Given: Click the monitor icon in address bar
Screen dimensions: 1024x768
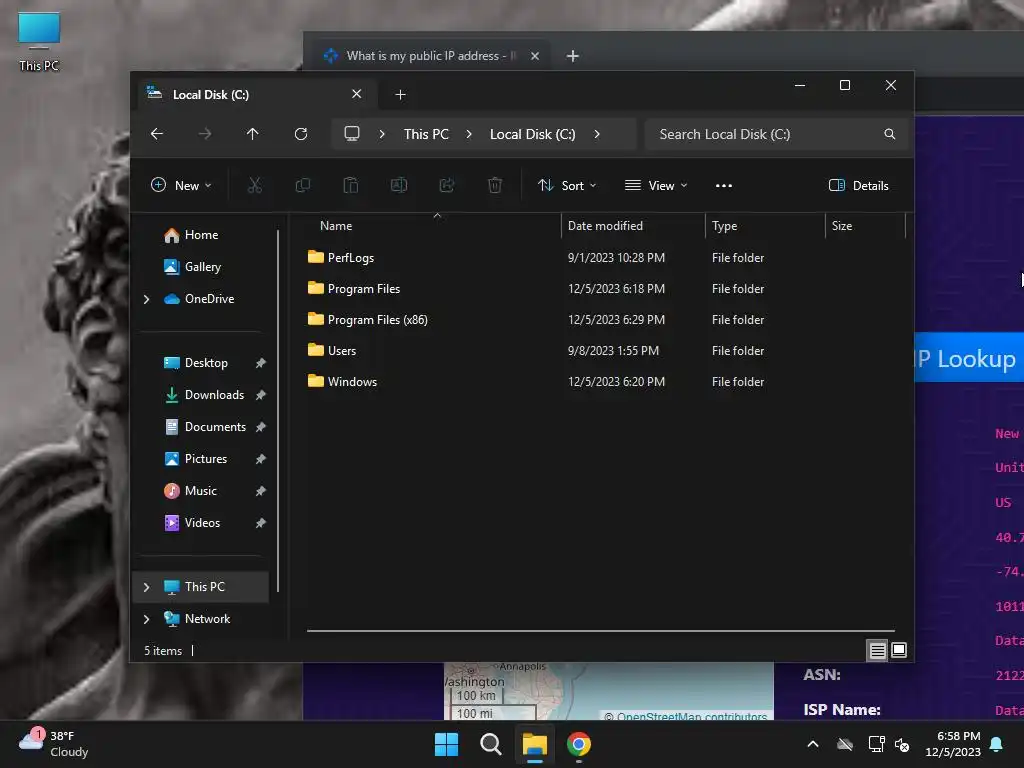Looking at the screenshot, I should 352,134.
